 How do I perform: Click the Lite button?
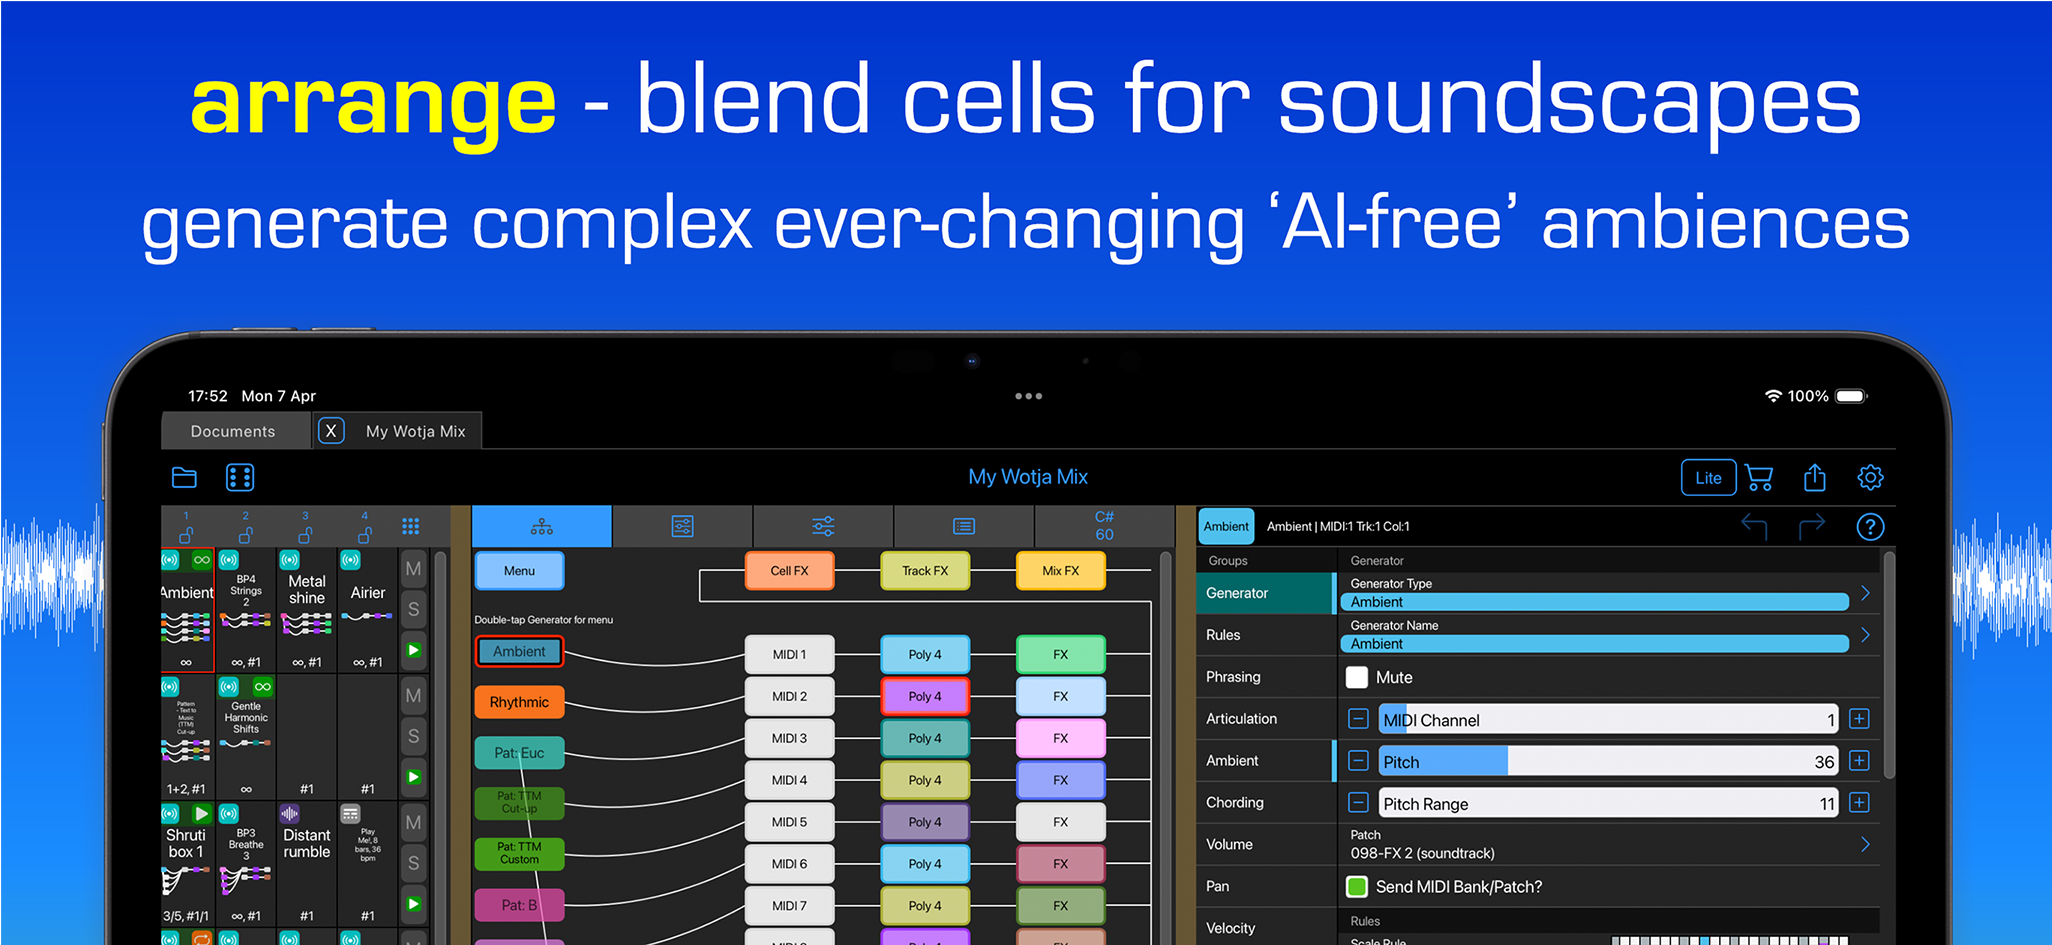(1708, 478)
